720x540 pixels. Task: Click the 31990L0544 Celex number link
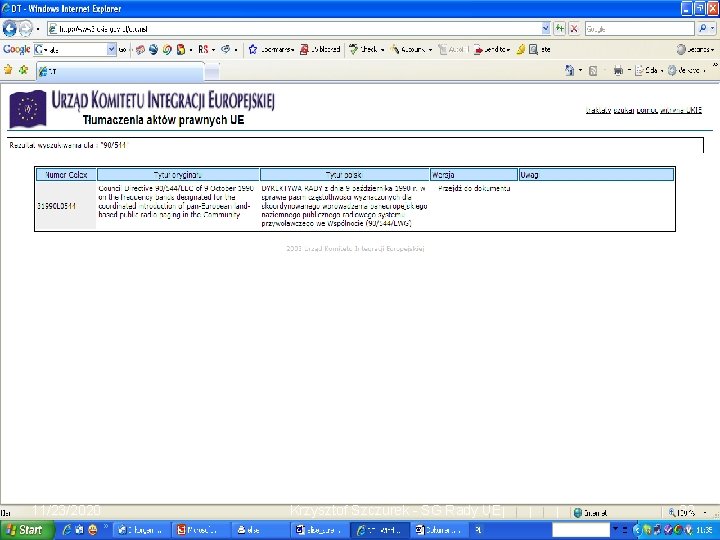tap(56, 206)
